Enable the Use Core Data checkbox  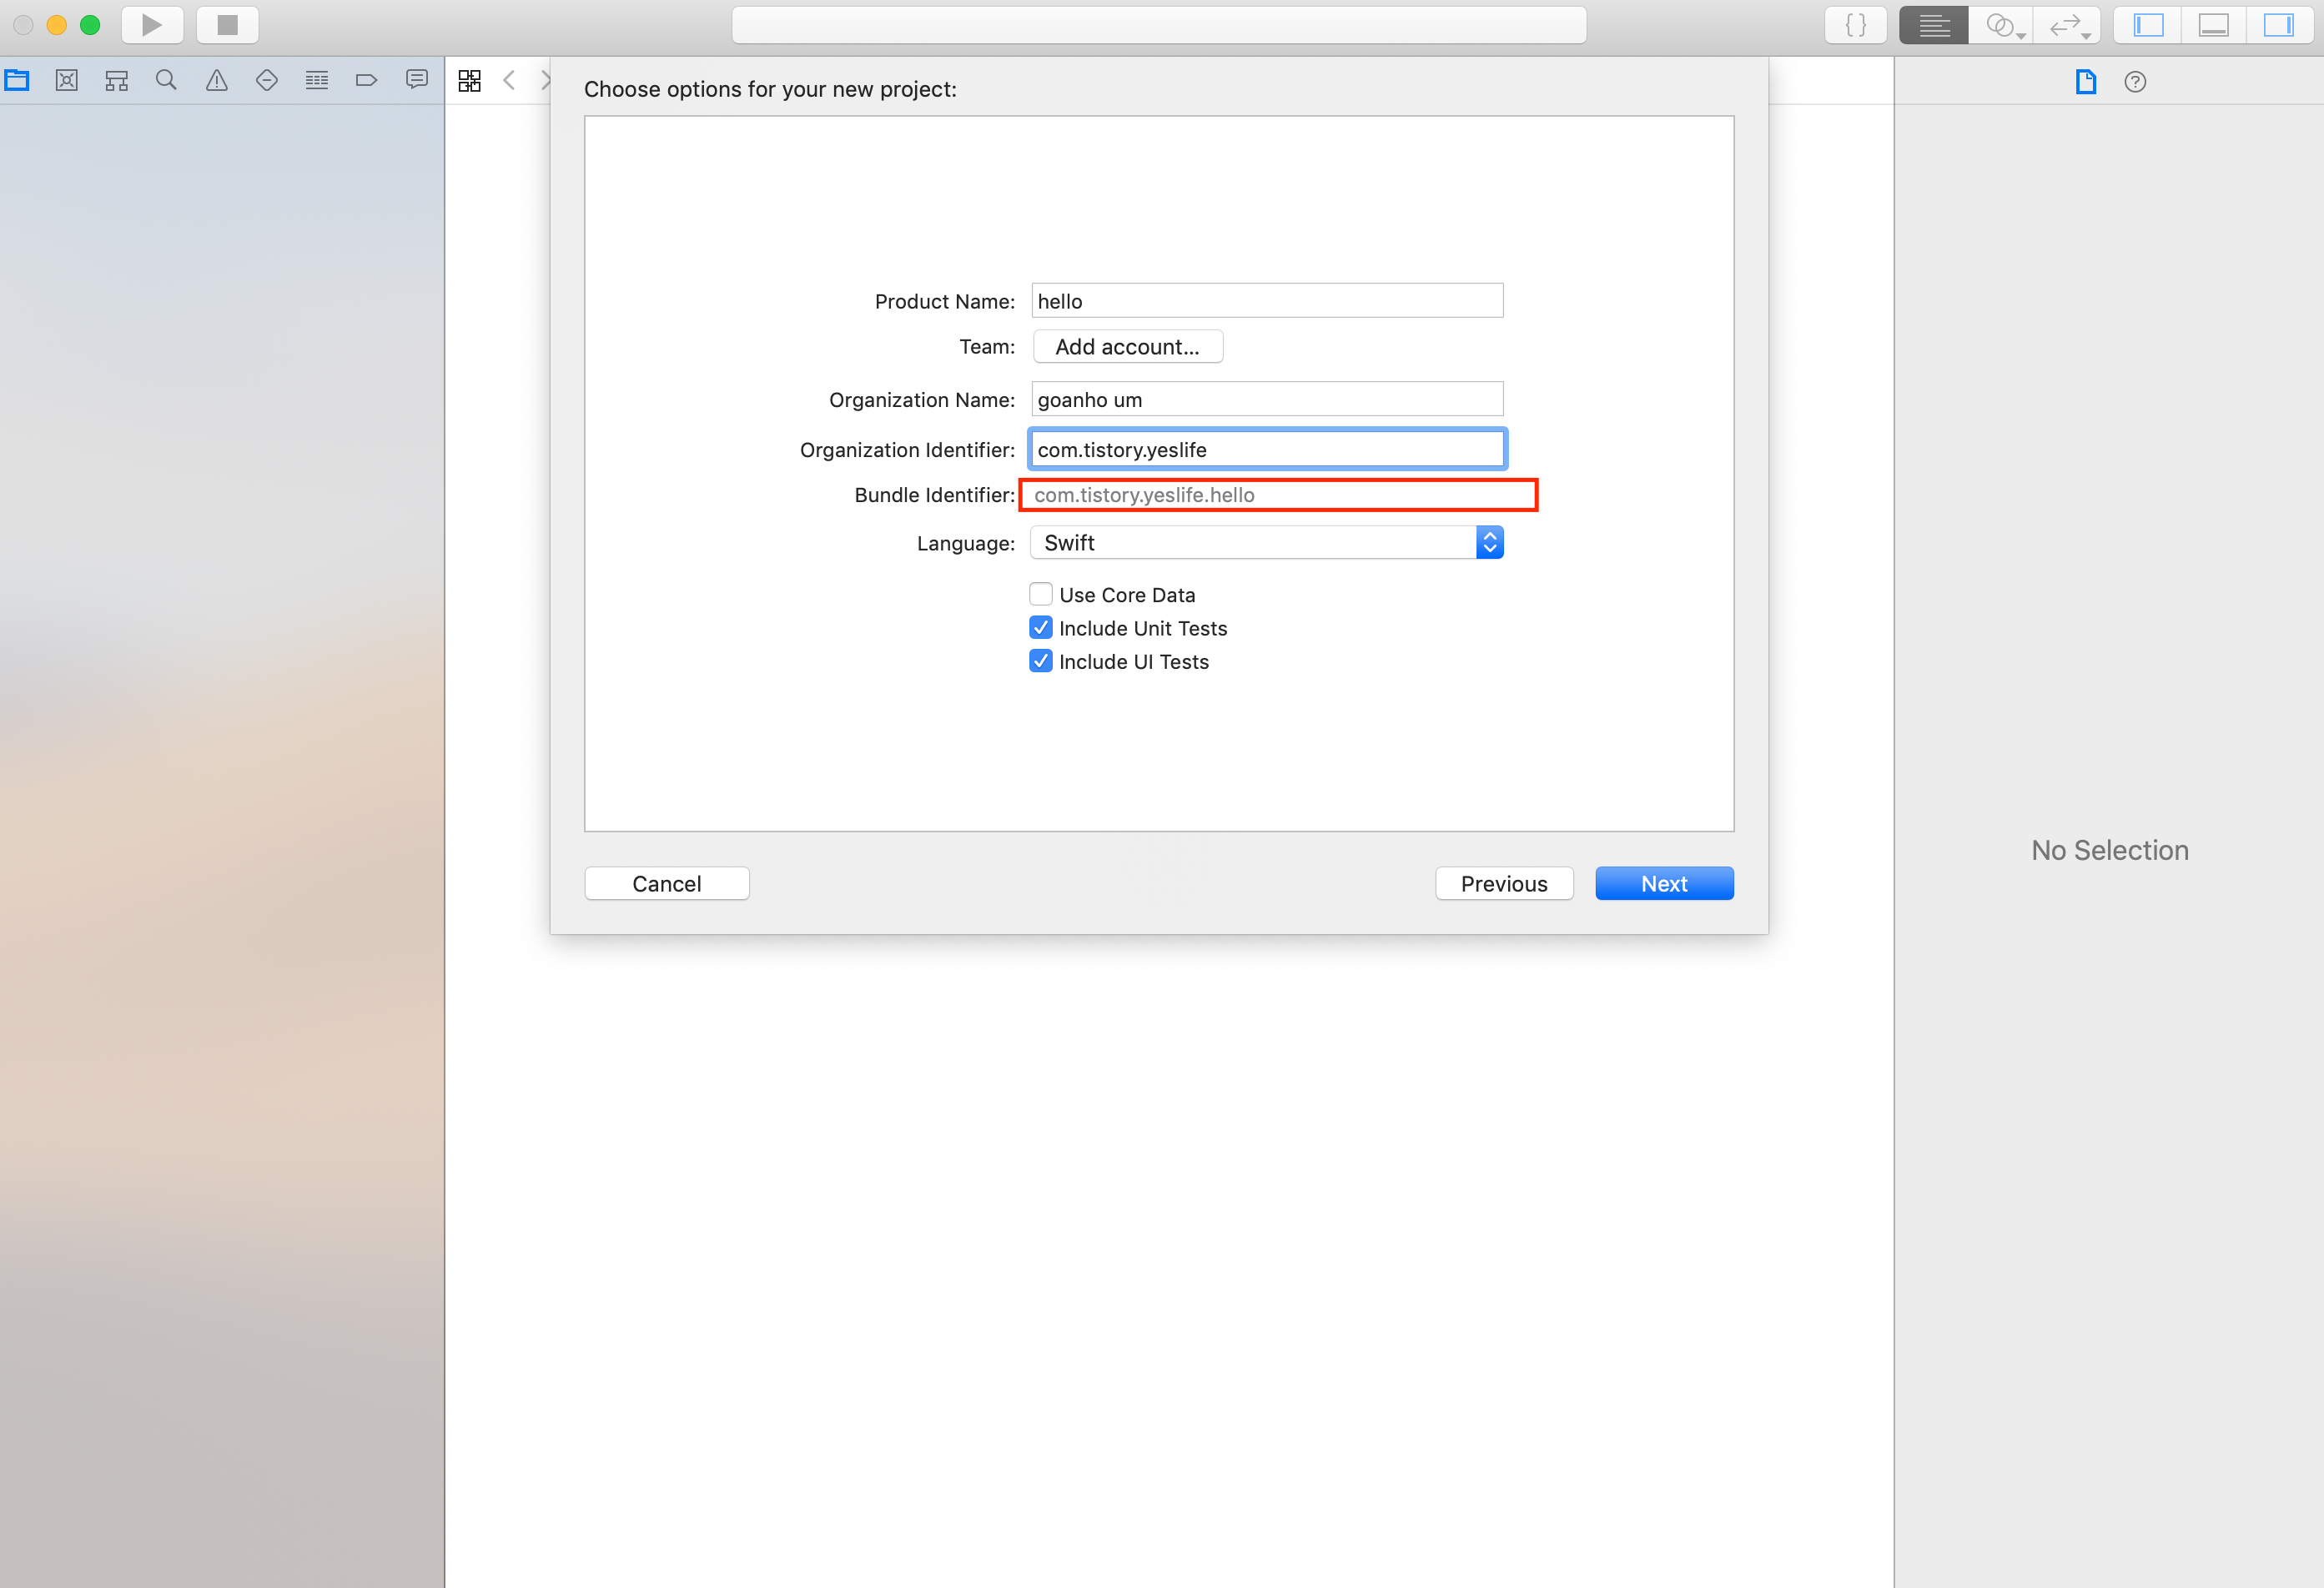pos(1040,594)
